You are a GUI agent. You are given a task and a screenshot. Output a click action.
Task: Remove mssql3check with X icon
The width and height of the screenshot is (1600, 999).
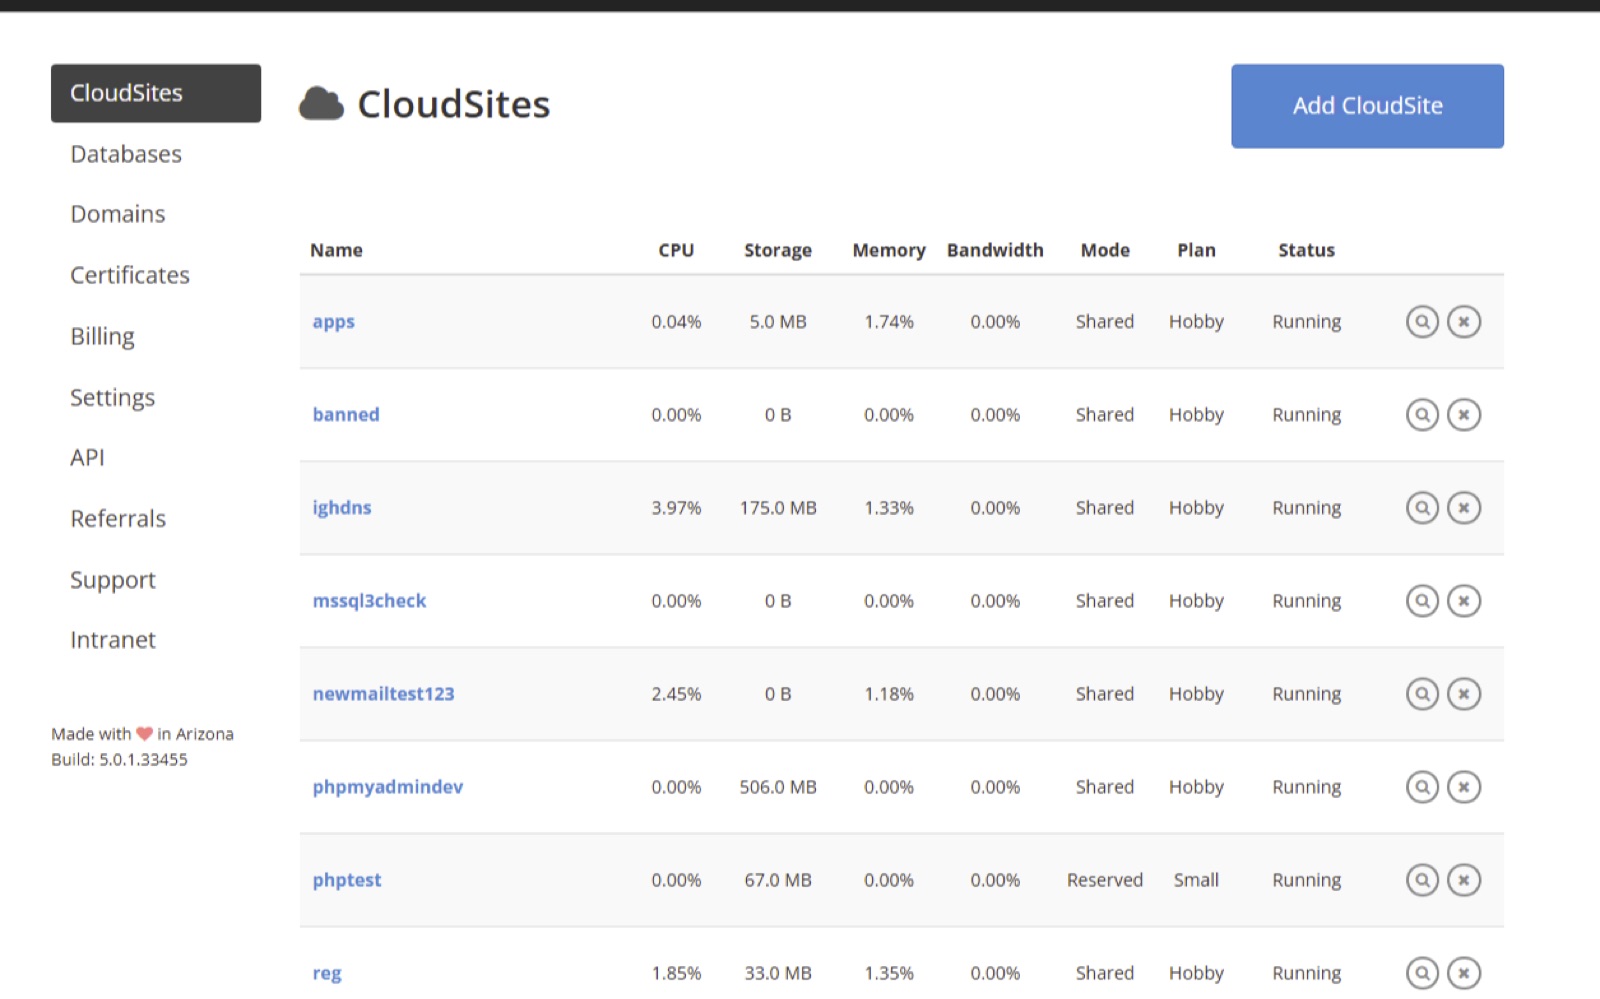click(1464, 601)
